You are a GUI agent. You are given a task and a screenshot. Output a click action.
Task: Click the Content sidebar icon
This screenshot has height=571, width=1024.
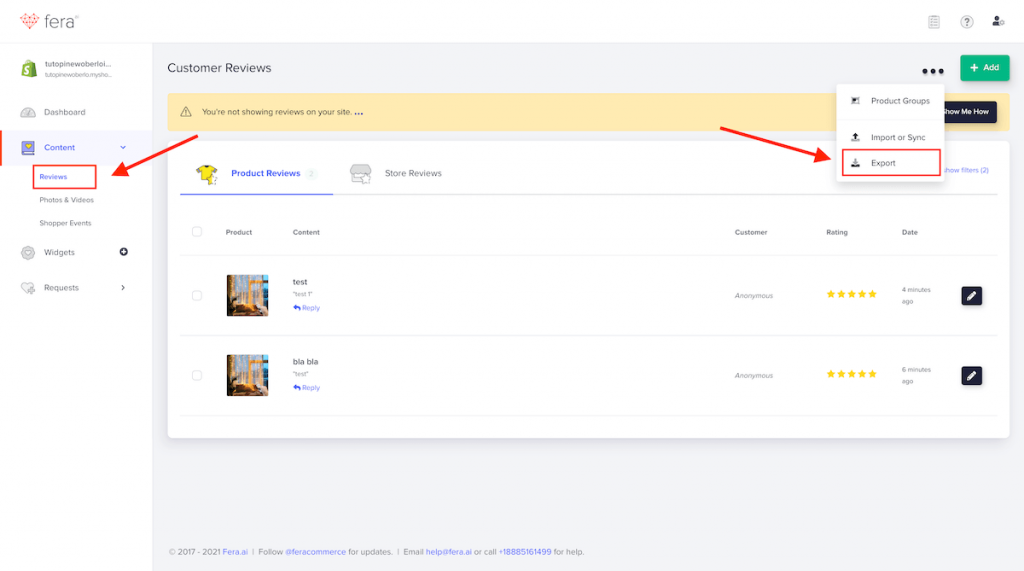(x=28, y=148)
